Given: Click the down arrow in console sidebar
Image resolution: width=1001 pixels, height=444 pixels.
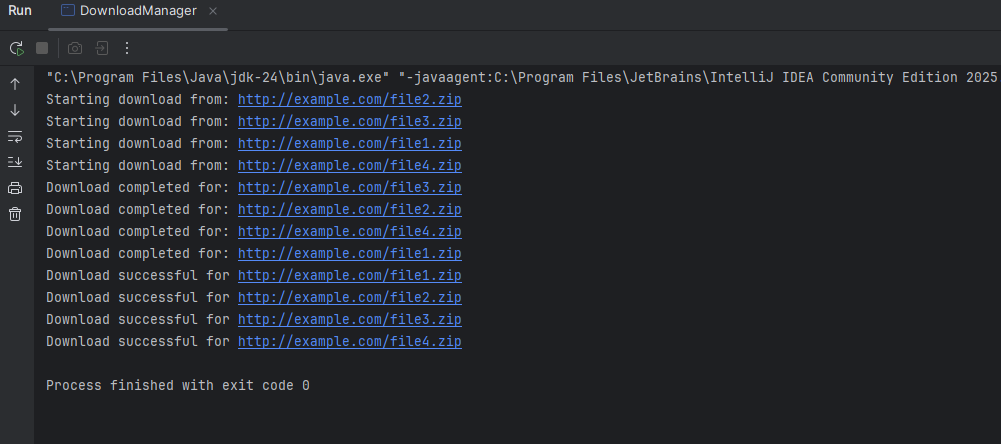Looking at the screenshot, I should [15, 110].
